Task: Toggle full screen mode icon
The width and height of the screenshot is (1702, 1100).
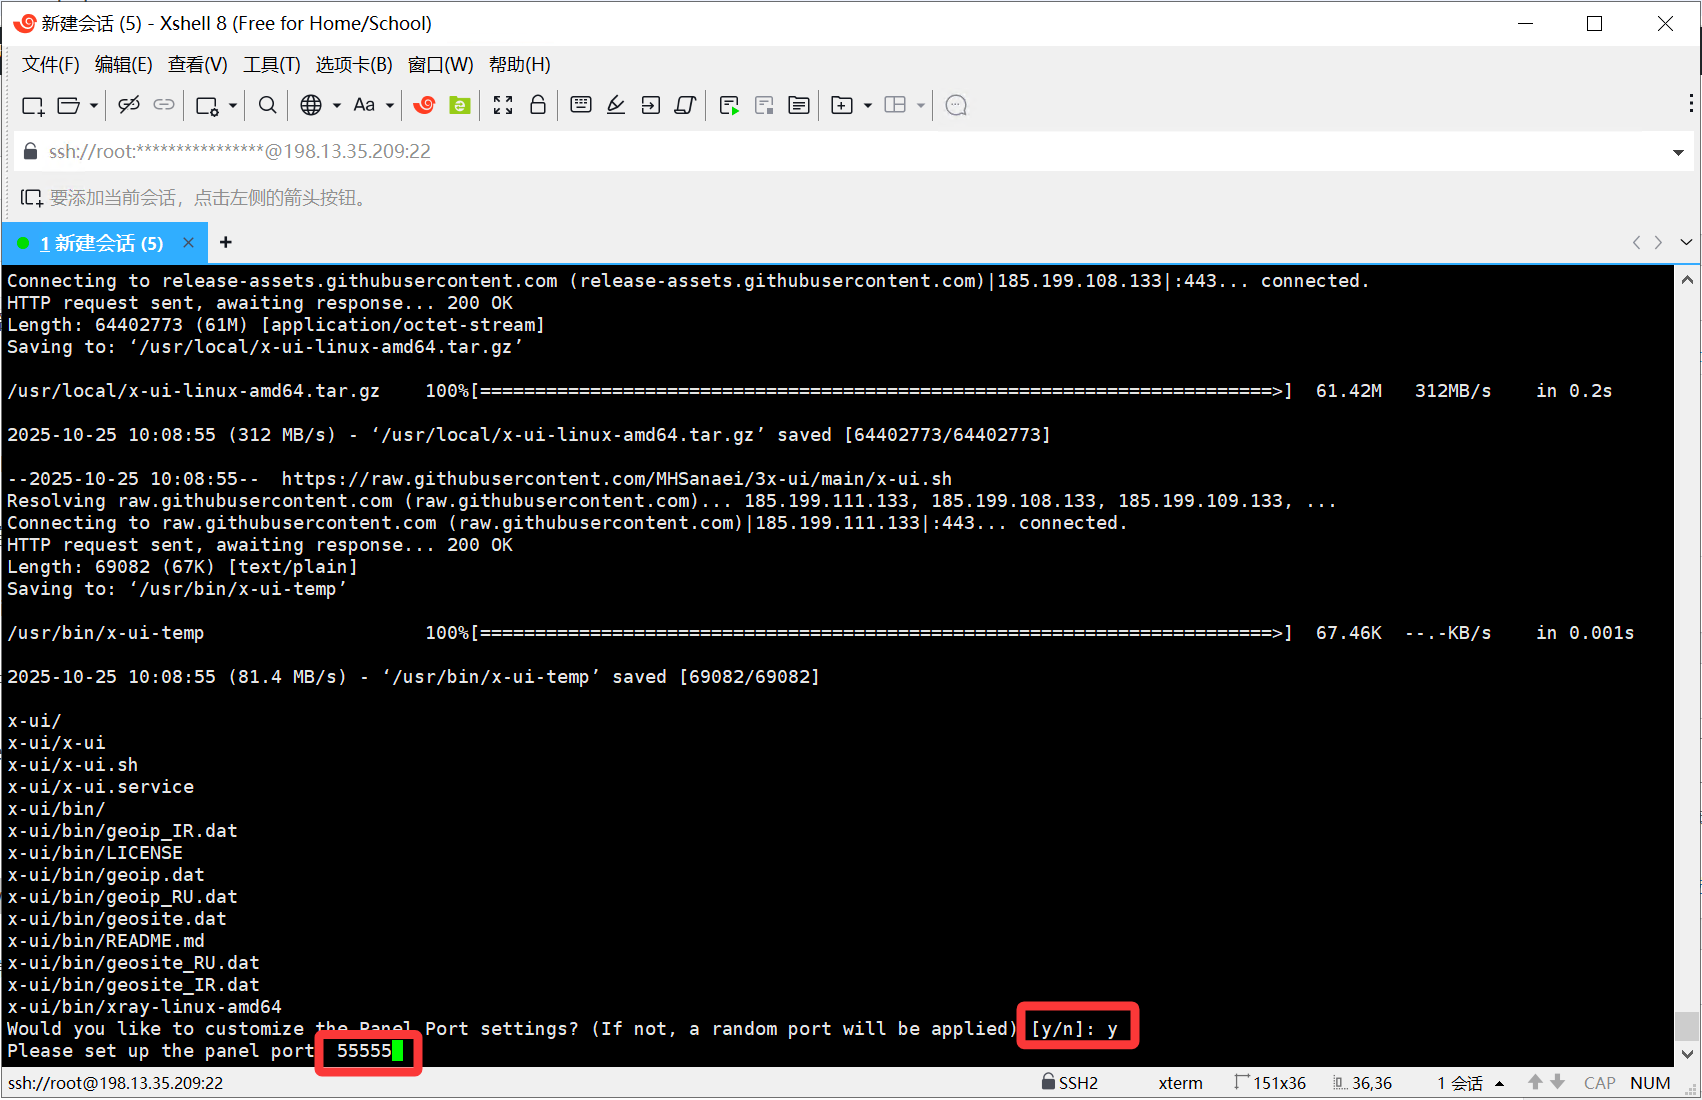Action: [503, 105]
